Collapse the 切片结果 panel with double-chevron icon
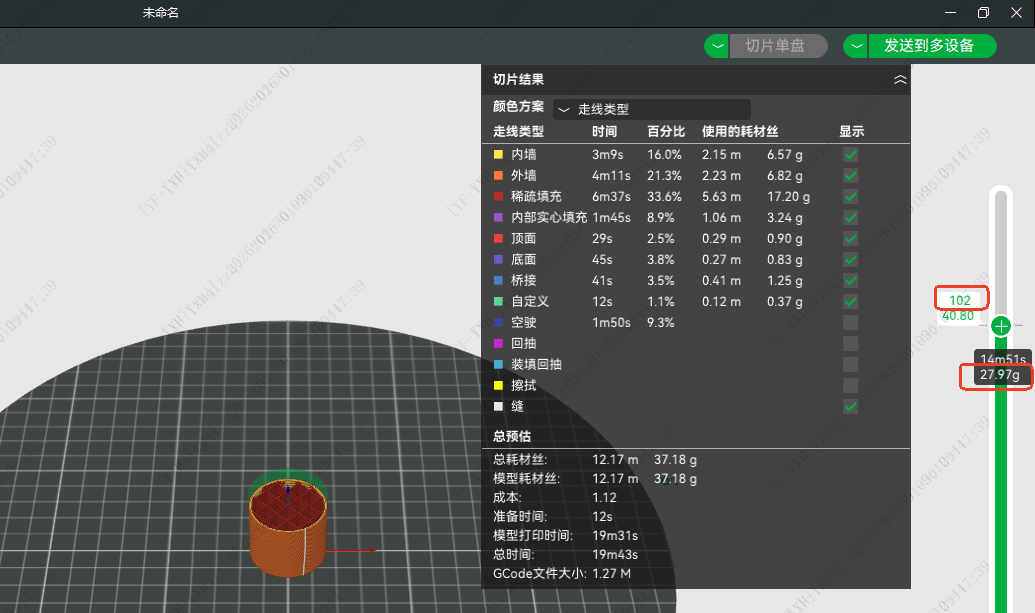The image size is (1035, 613). pyautogui.click(x=900, y=80)
